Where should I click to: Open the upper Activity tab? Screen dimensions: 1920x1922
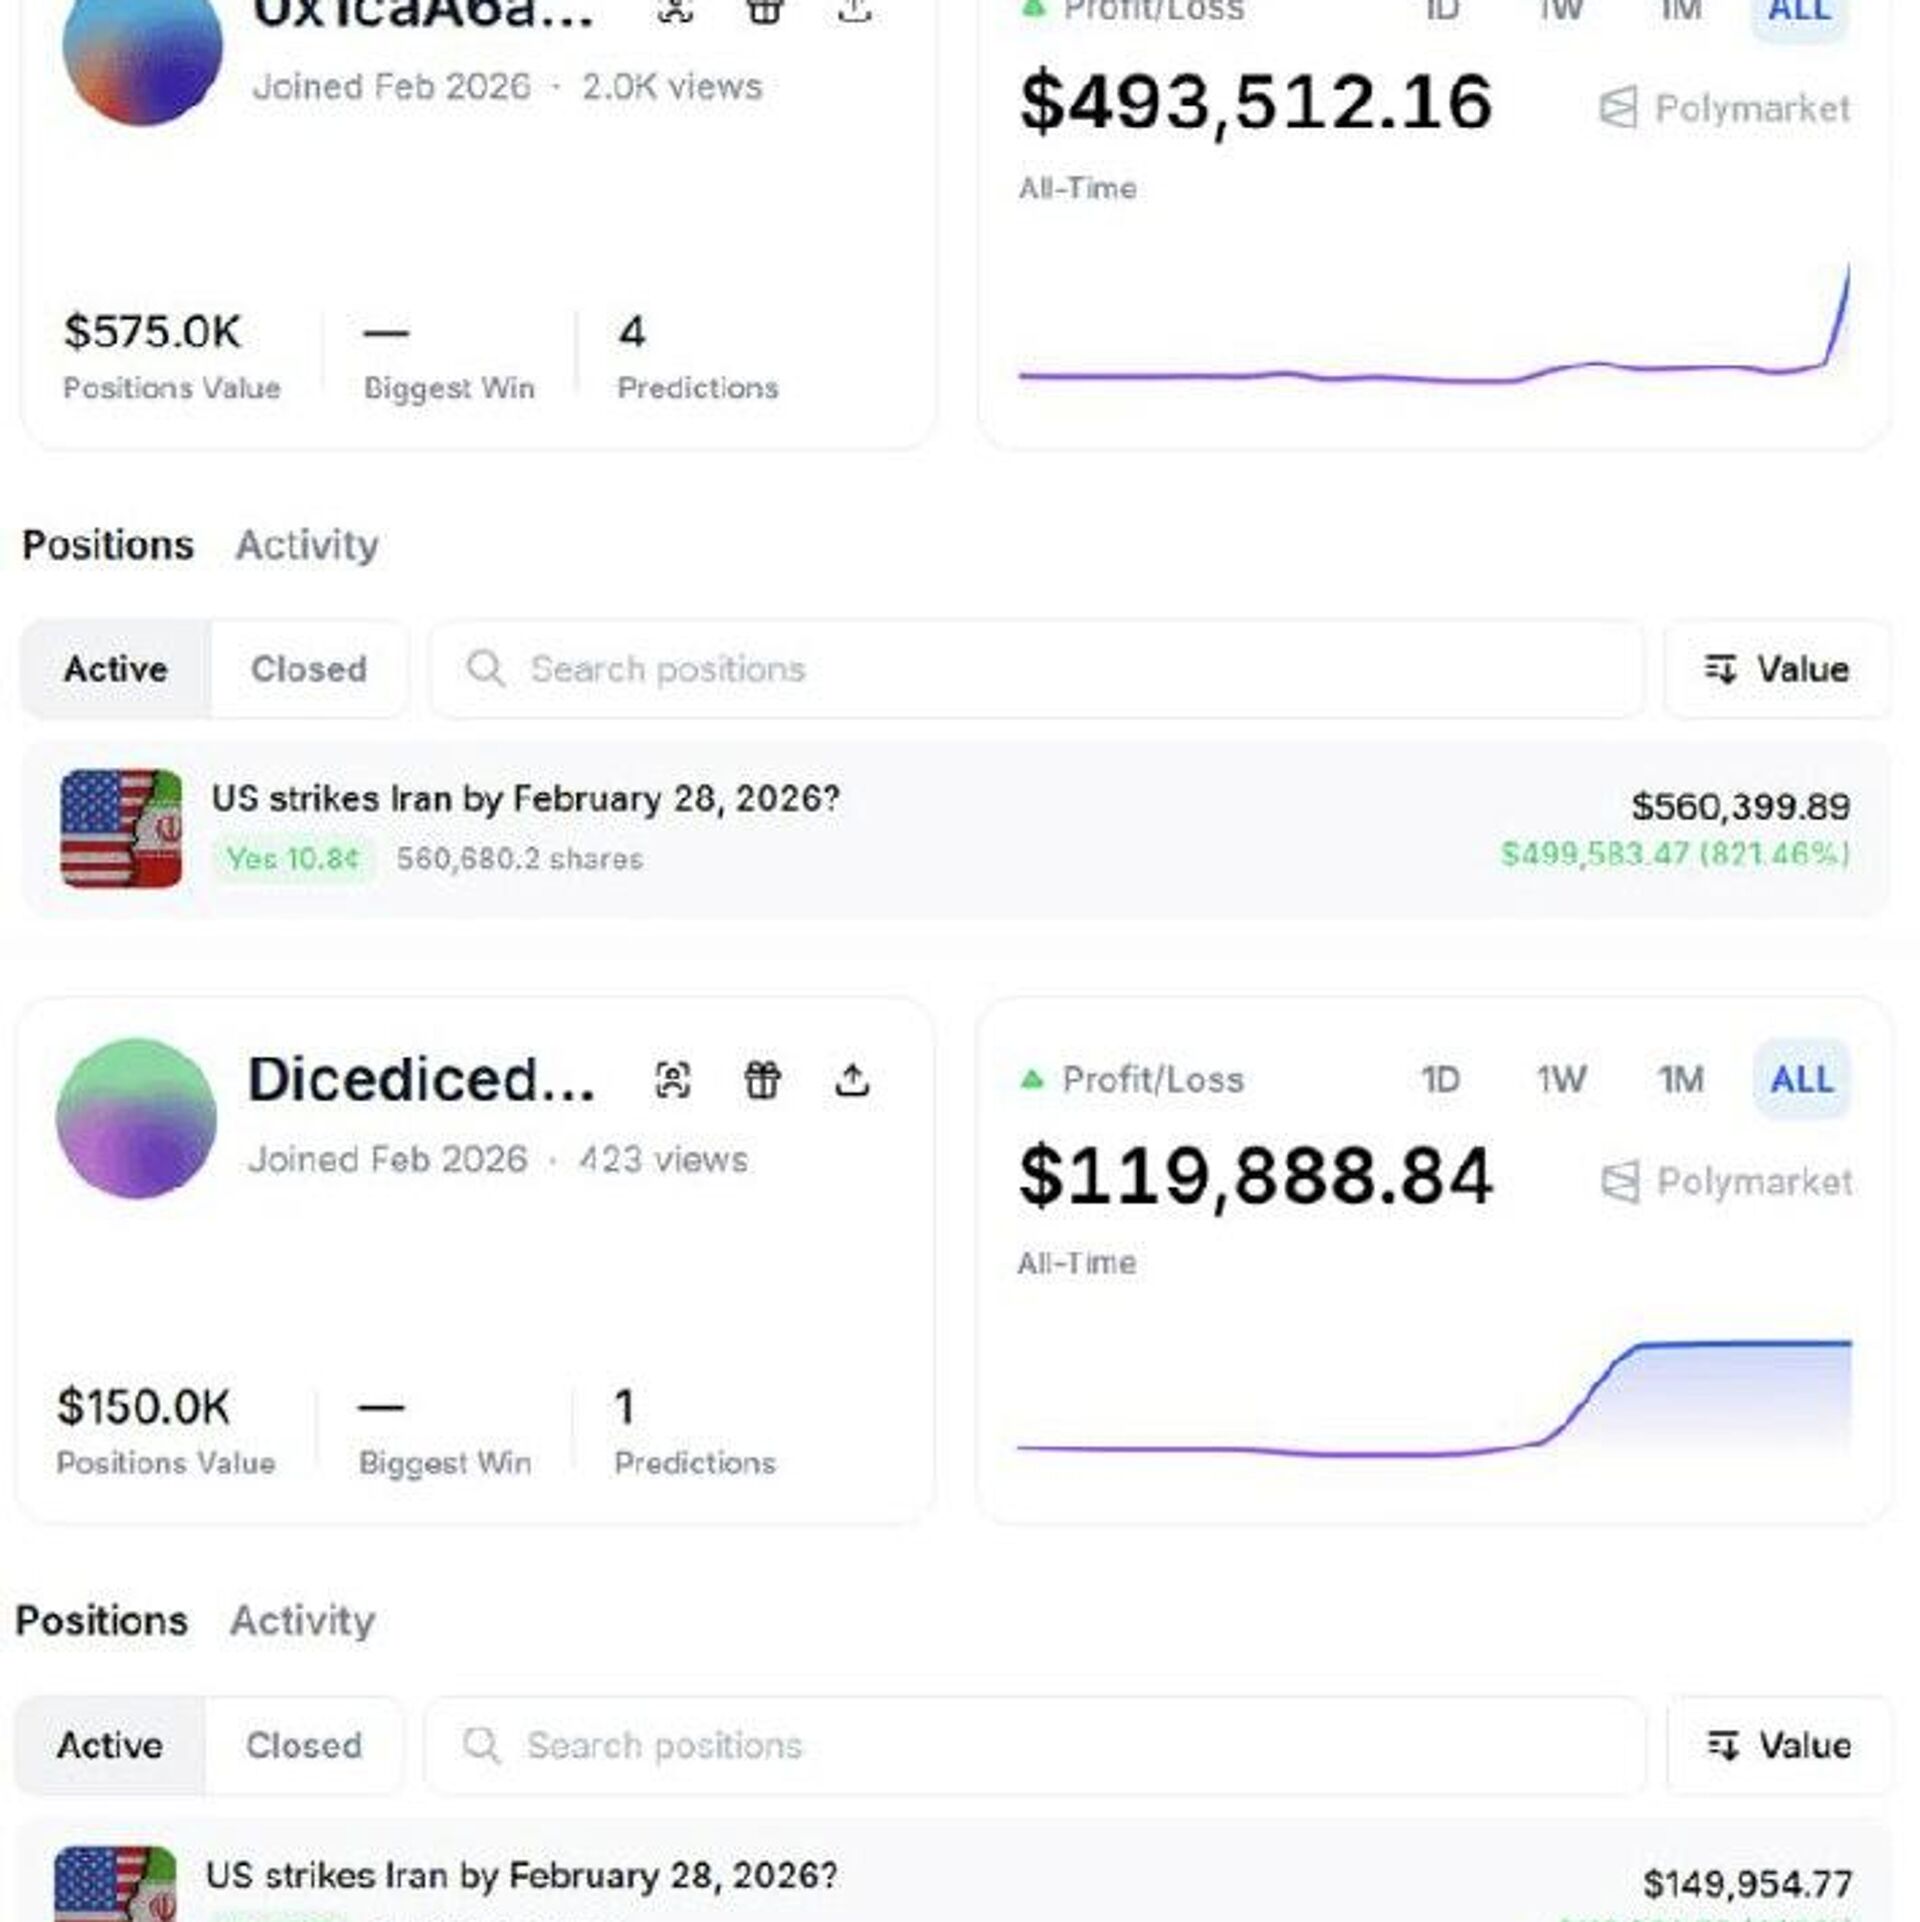click(x=307, y=545)
